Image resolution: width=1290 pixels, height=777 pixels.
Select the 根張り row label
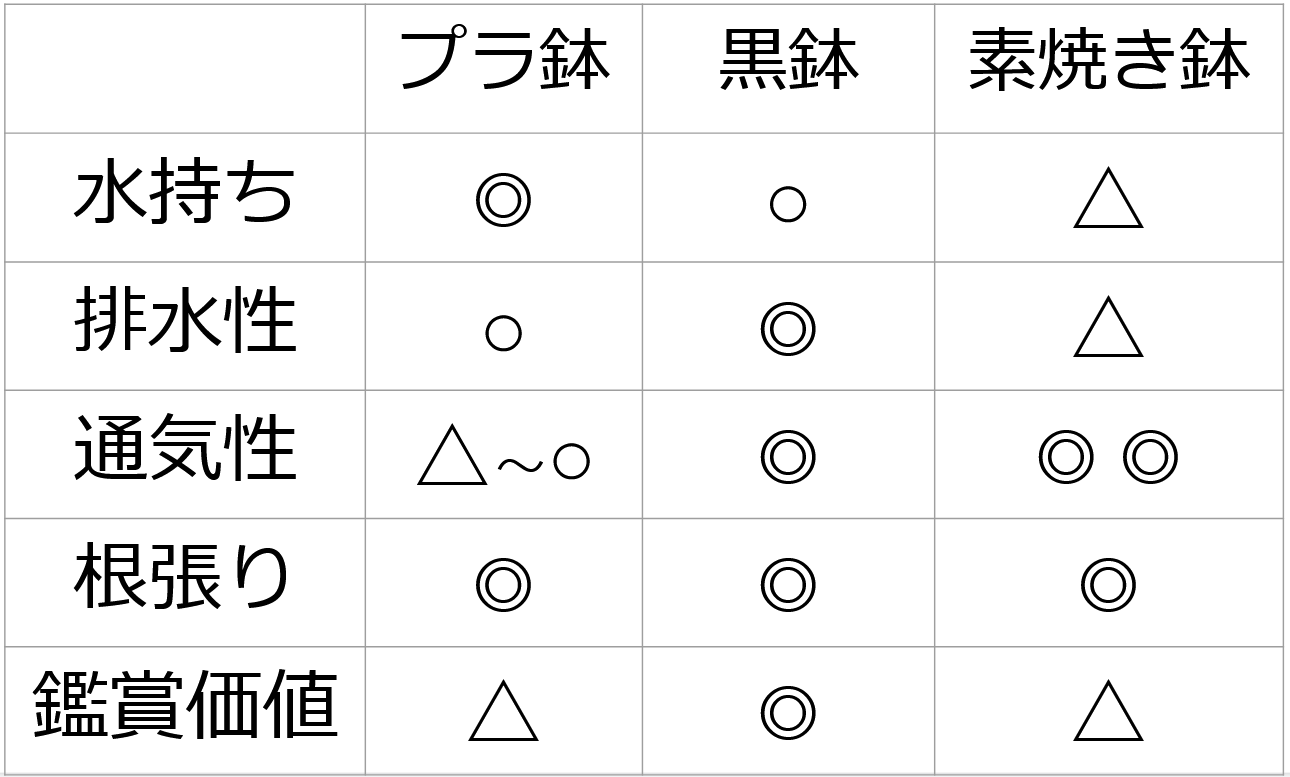tap(185, 581)
